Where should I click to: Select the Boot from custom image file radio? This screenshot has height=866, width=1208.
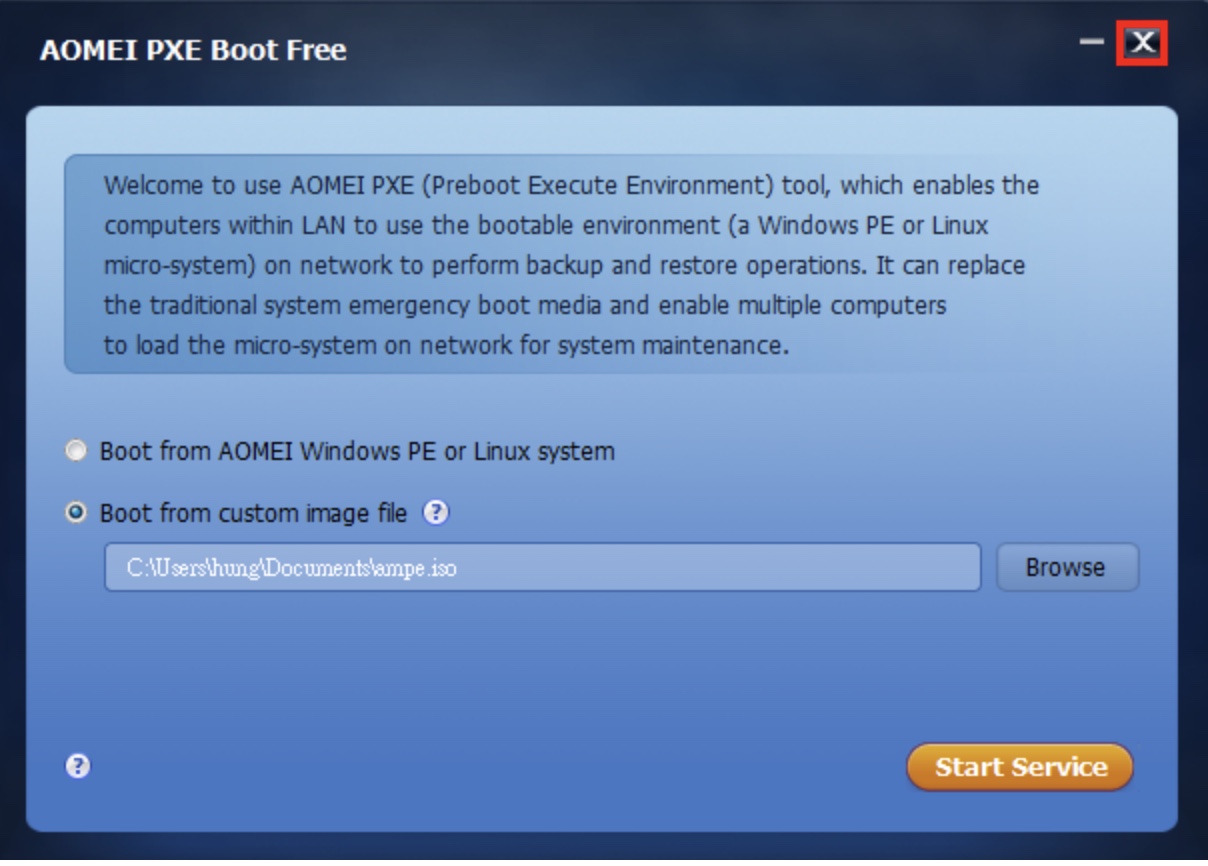tap(76, 513)
